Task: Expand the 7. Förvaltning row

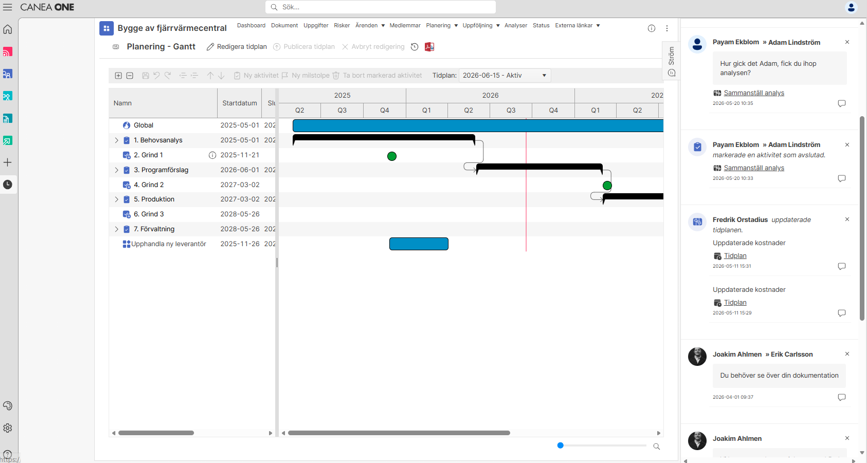Action: tap(116, 229)
